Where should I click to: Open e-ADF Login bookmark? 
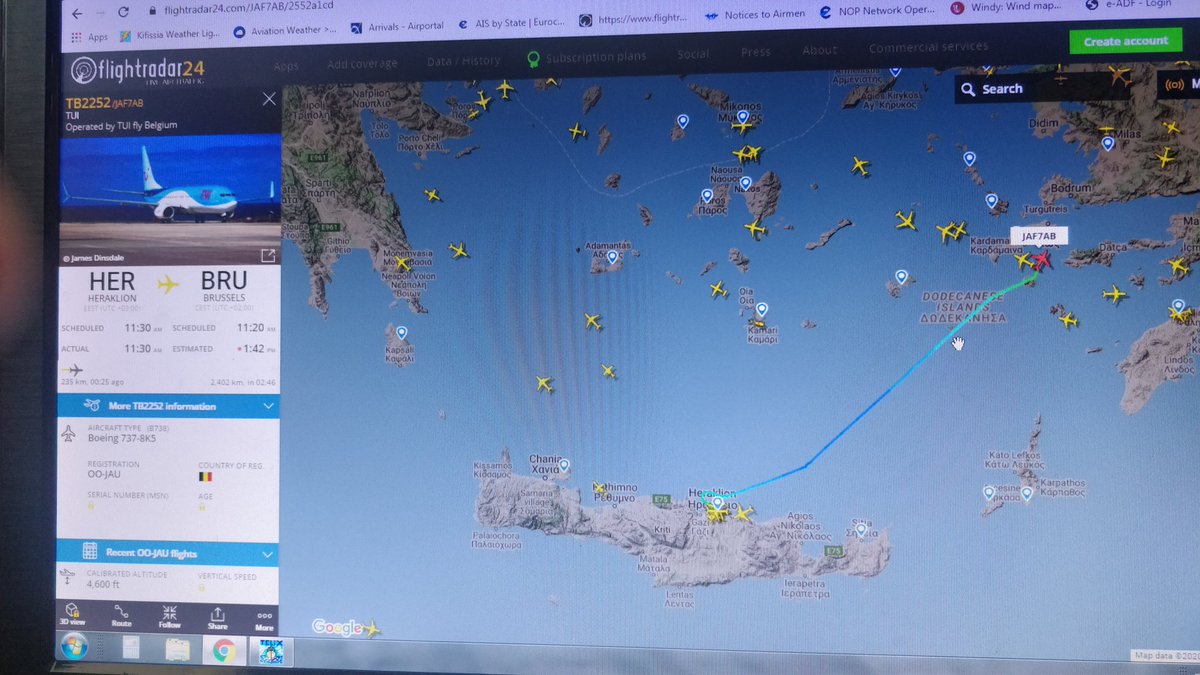pyautogui.click(x=1129, y=6)
